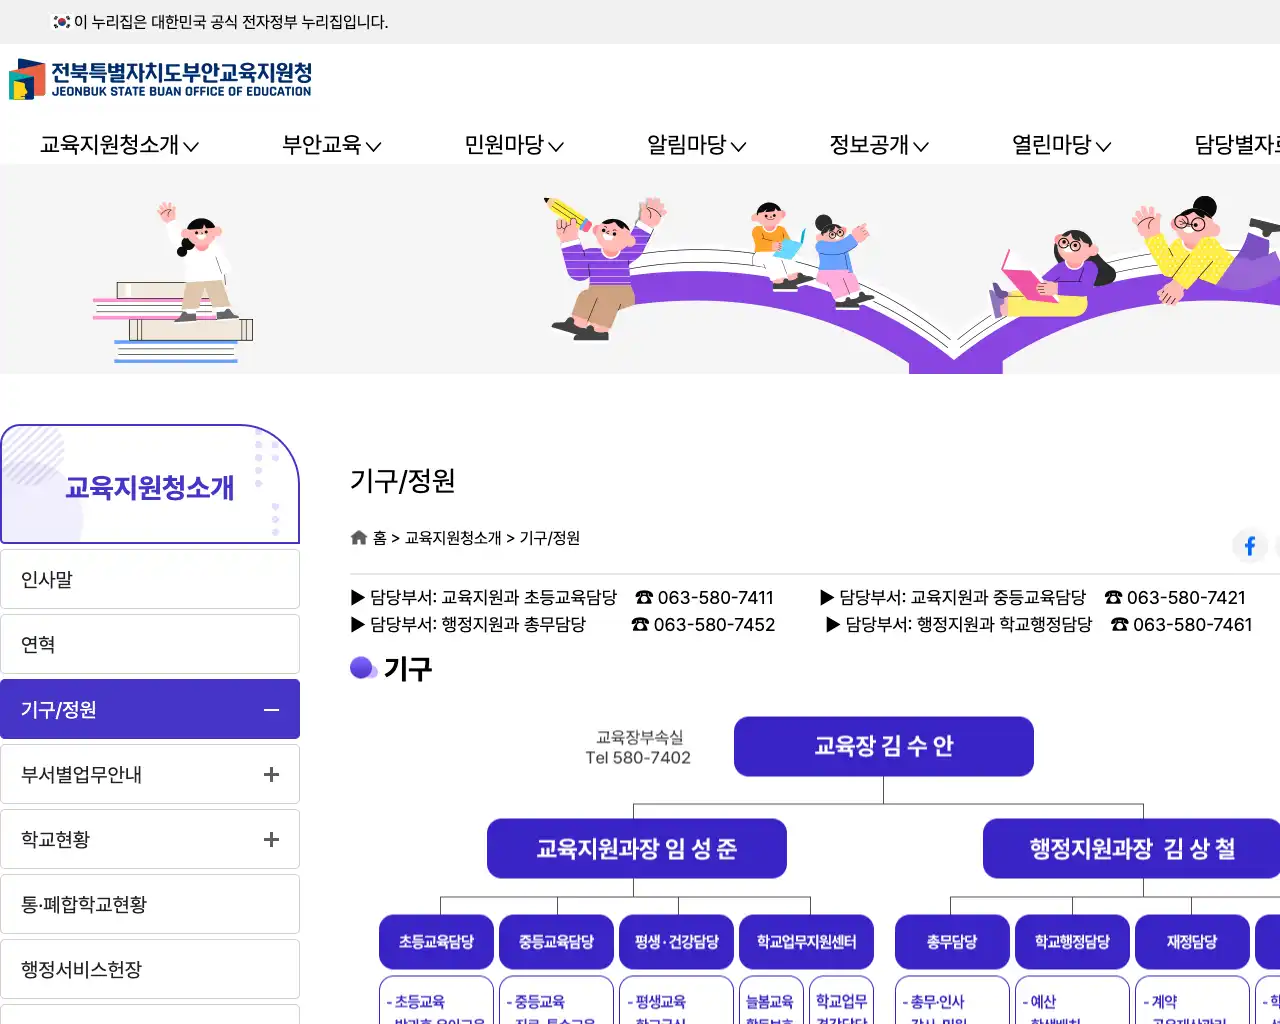The height and width of the screenshot is (1024, 1280).
Task: Click the home icon in the breadcrumb
Action: [358, 537]
